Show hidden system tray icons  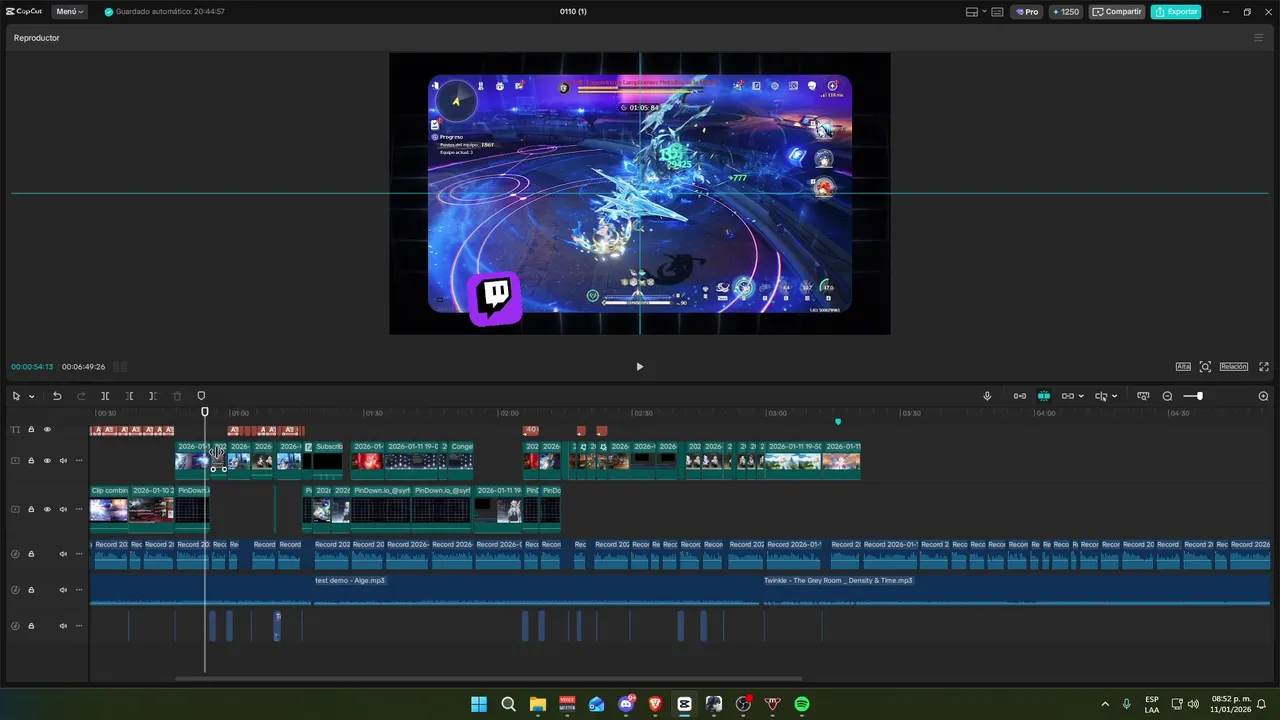coord(1105,704)
